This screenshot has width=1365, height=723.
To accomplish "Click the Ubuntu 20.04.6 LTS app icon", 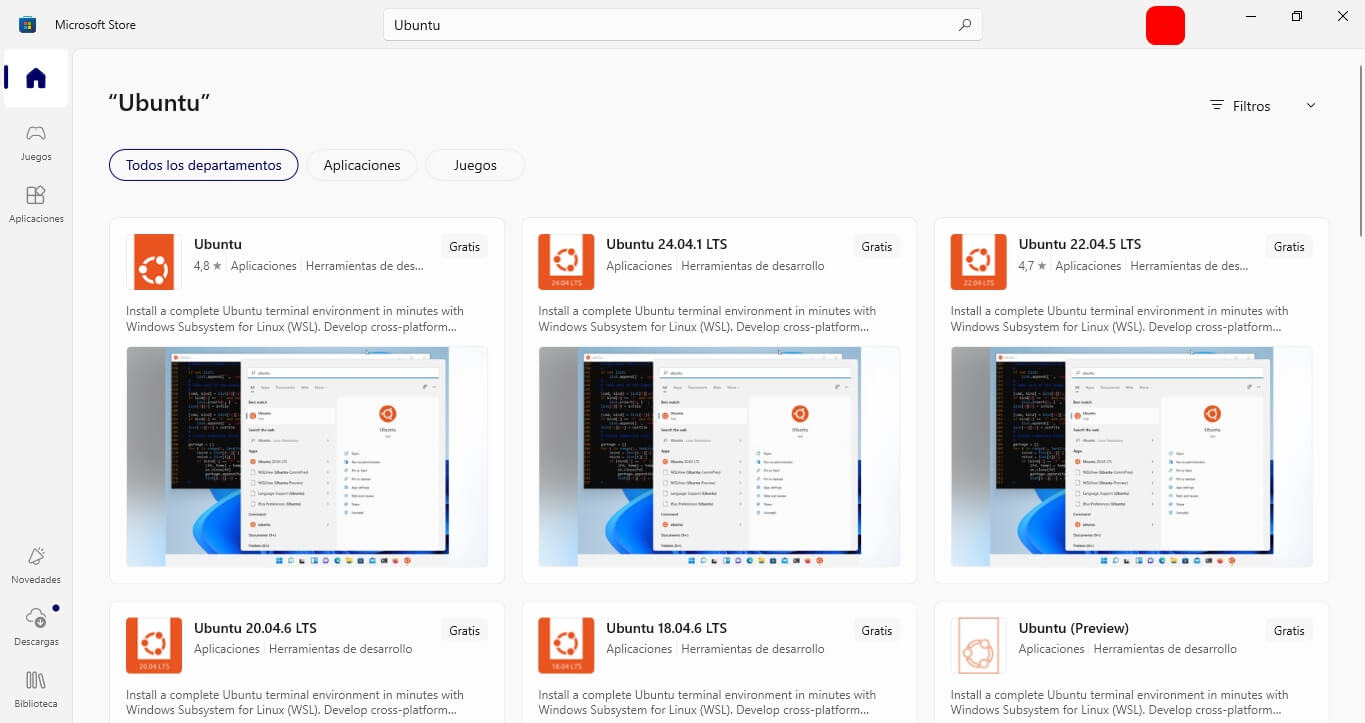I will pos(154,646).
